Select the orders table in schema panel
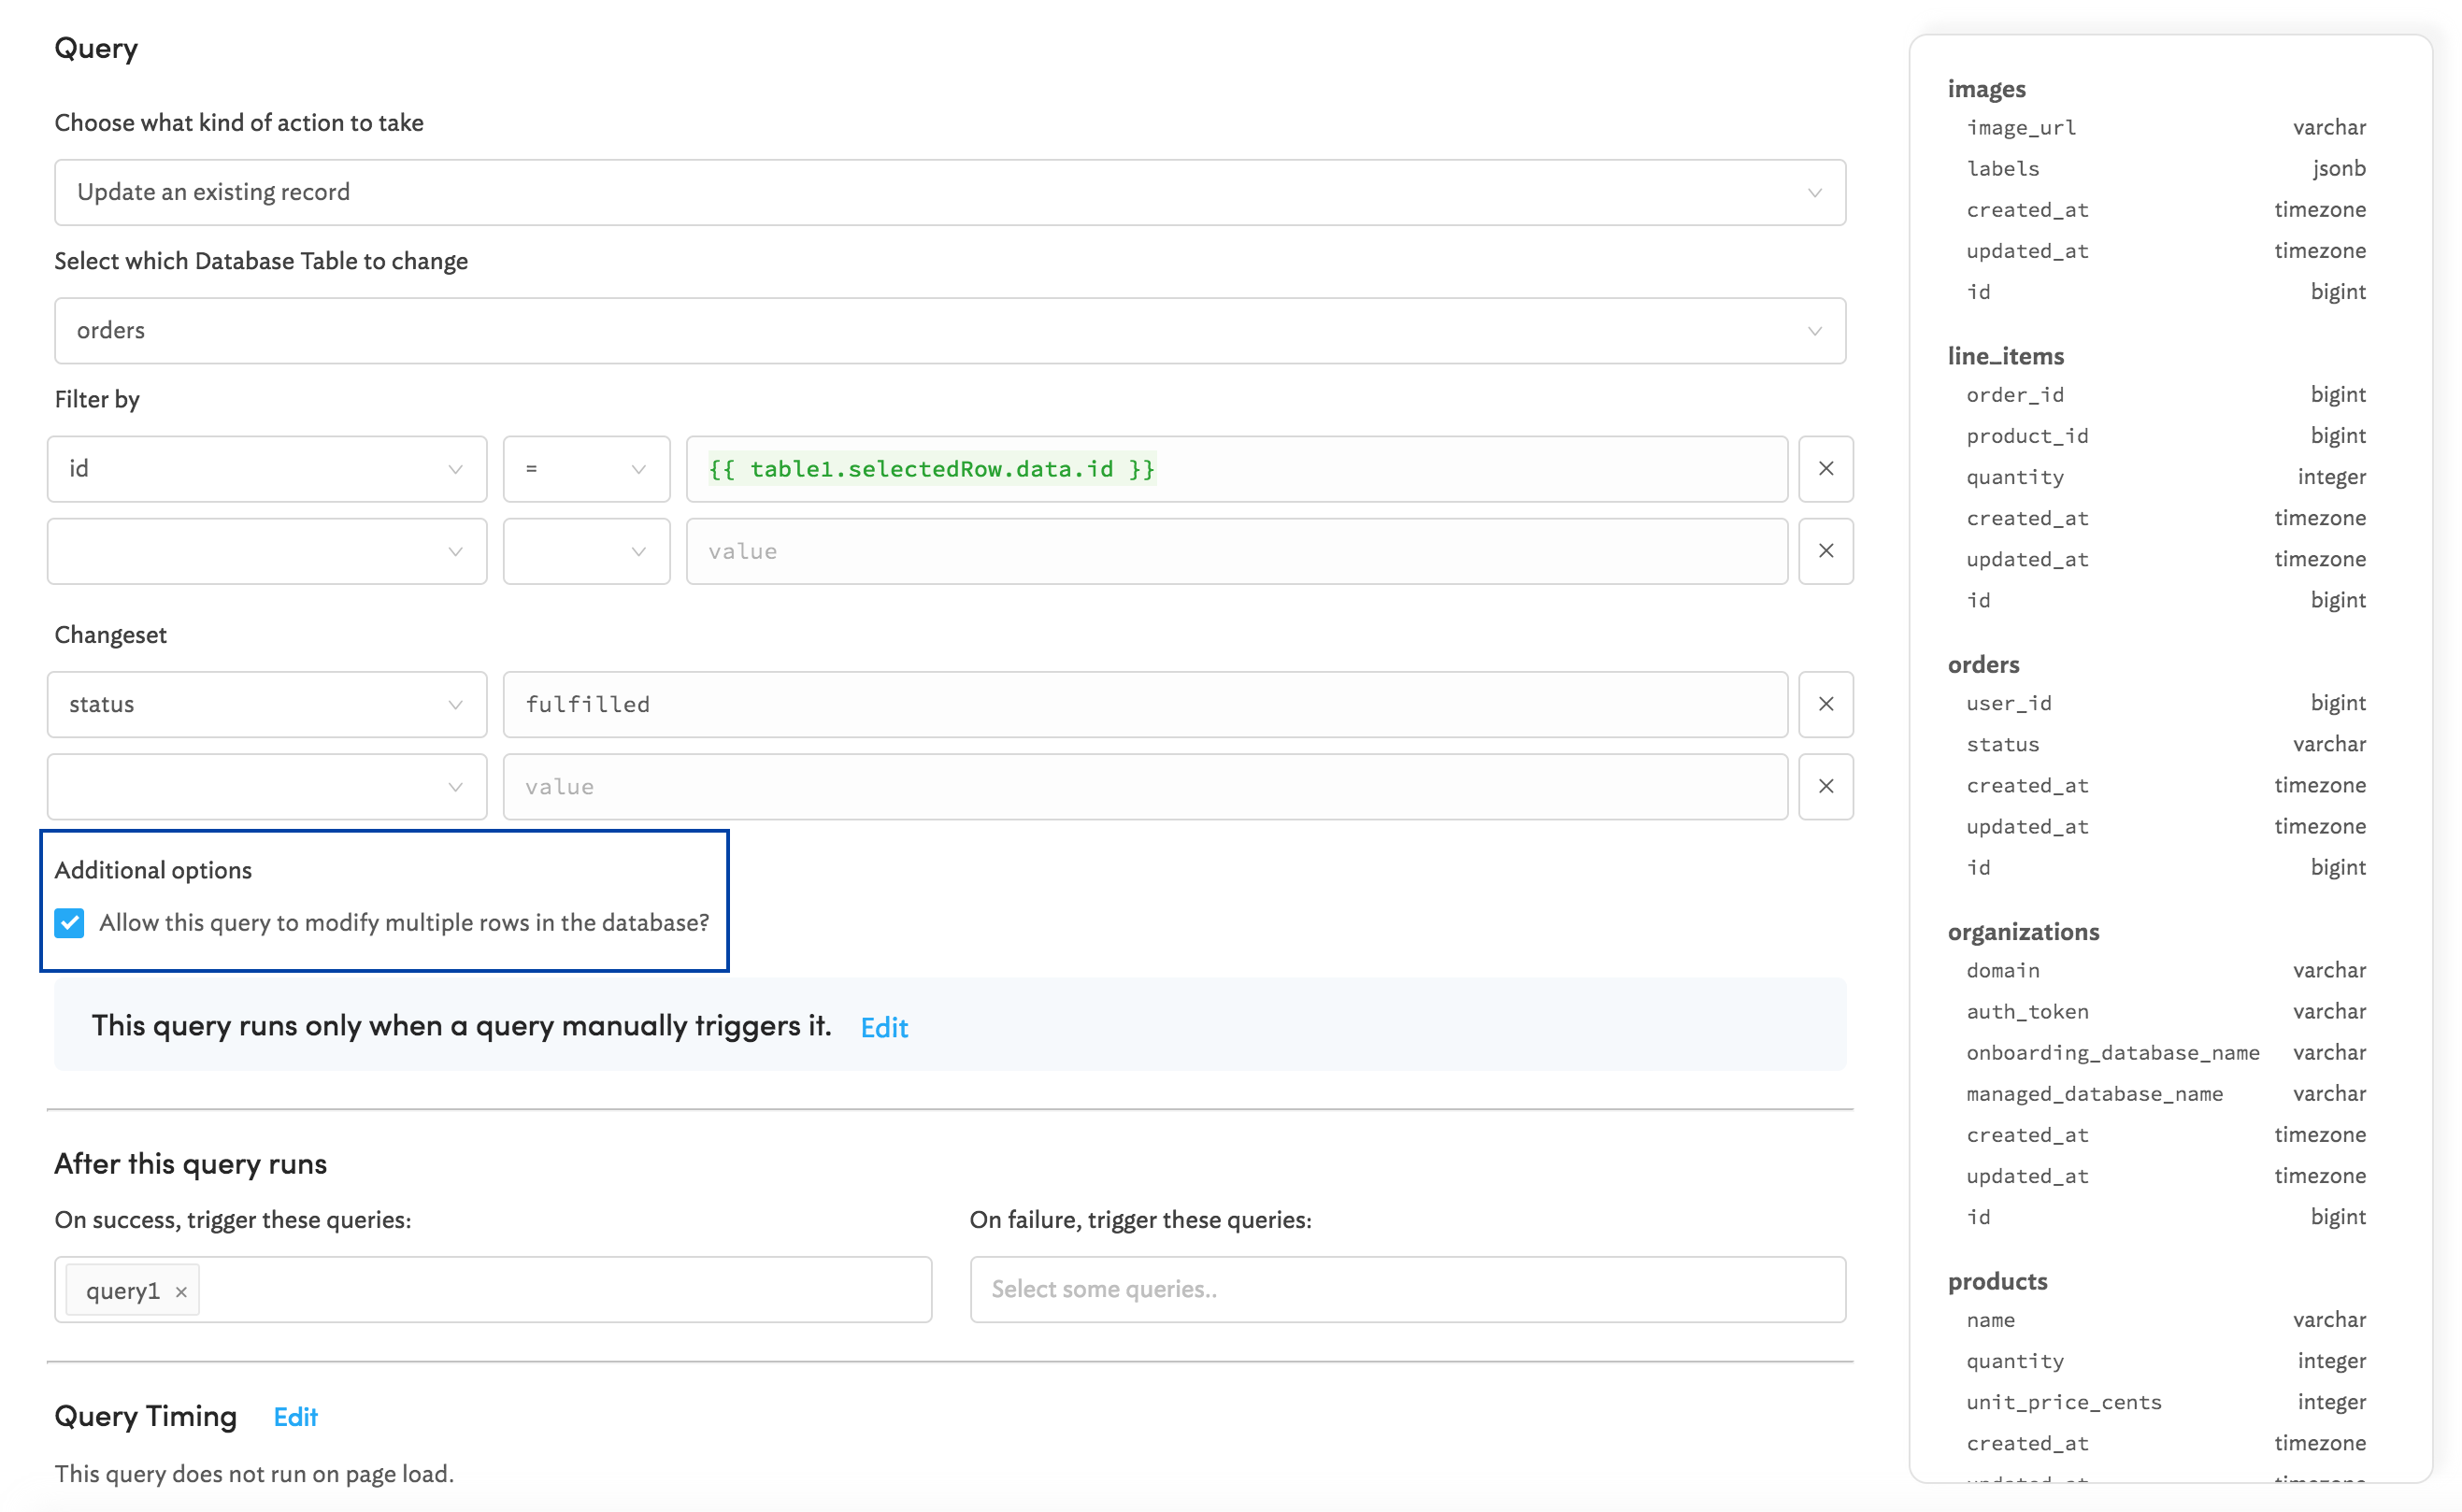Screen dimensions: 2462x1512 pyautogui.click(x=1983, y=664)
